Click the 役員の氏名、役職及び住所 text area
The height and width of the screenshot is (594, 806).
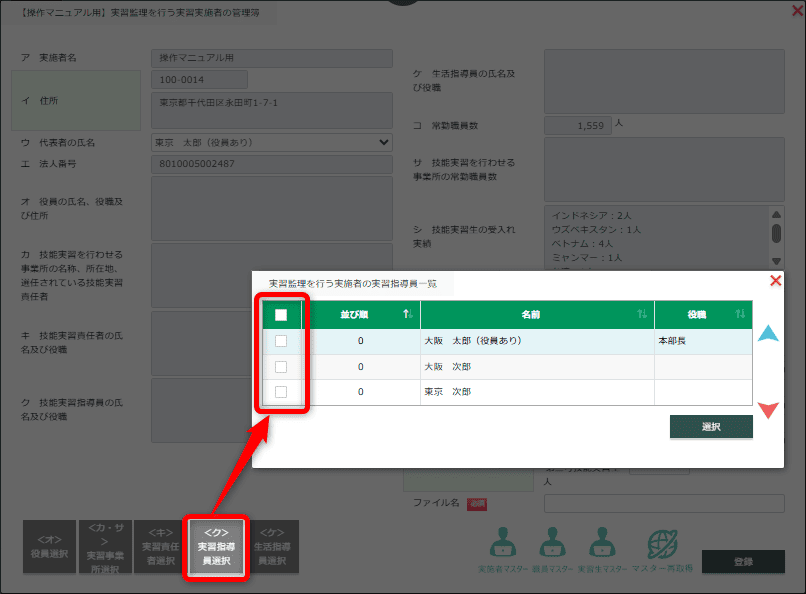[x=272, y=208]
